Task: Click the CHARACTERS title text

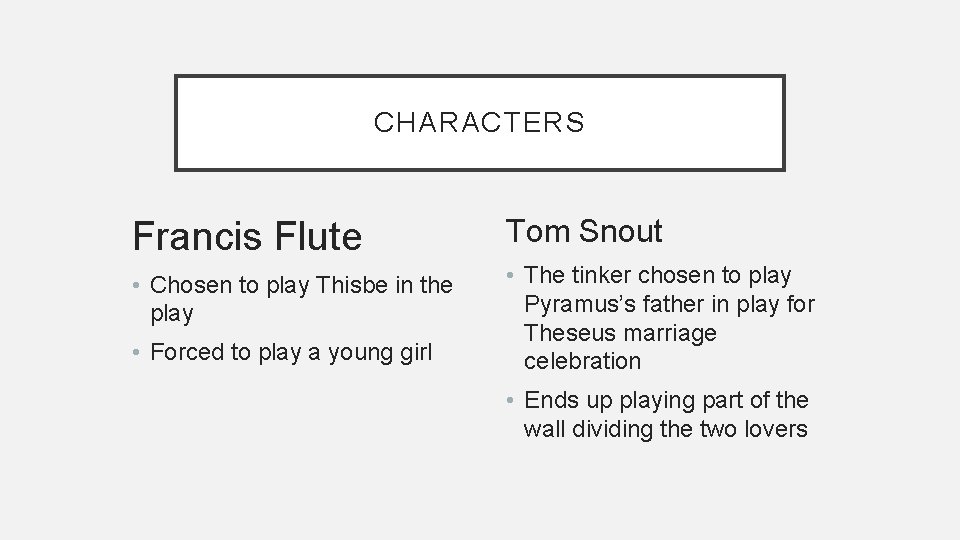Action: click(x=479, y=123)
